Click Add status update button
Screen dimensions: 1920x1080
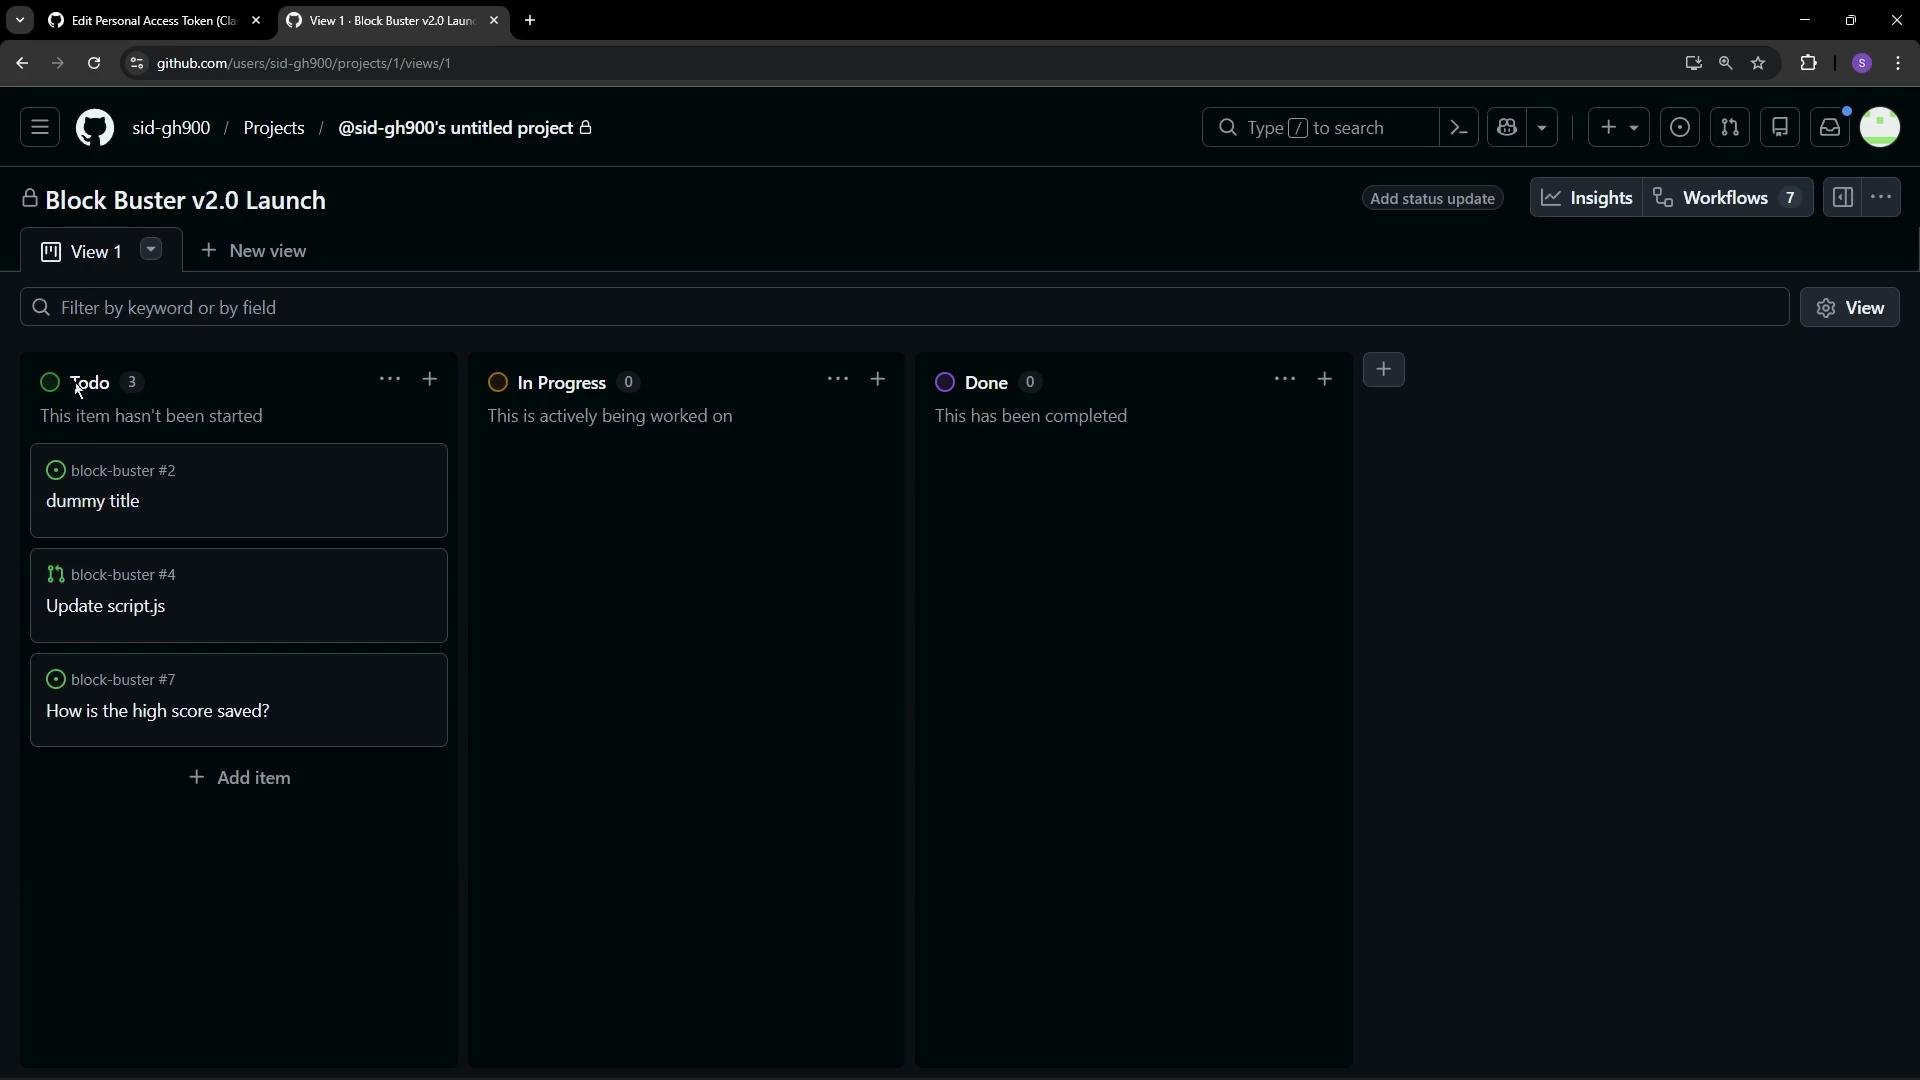point(1432,199)
